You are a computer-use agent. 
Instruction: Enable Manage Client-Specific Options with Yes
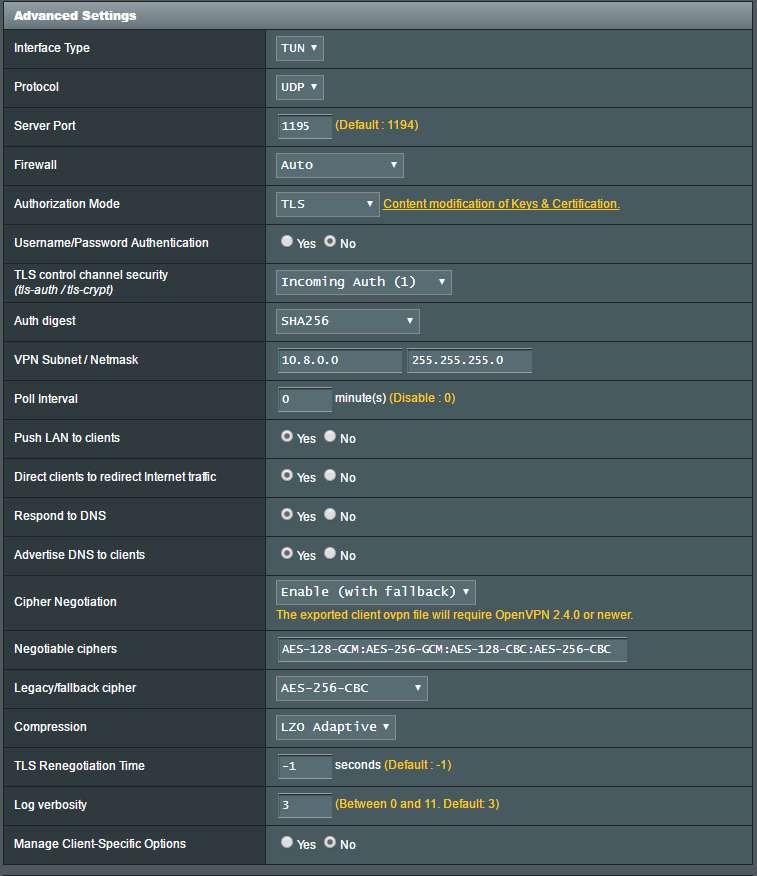click(x=288, y=843)
